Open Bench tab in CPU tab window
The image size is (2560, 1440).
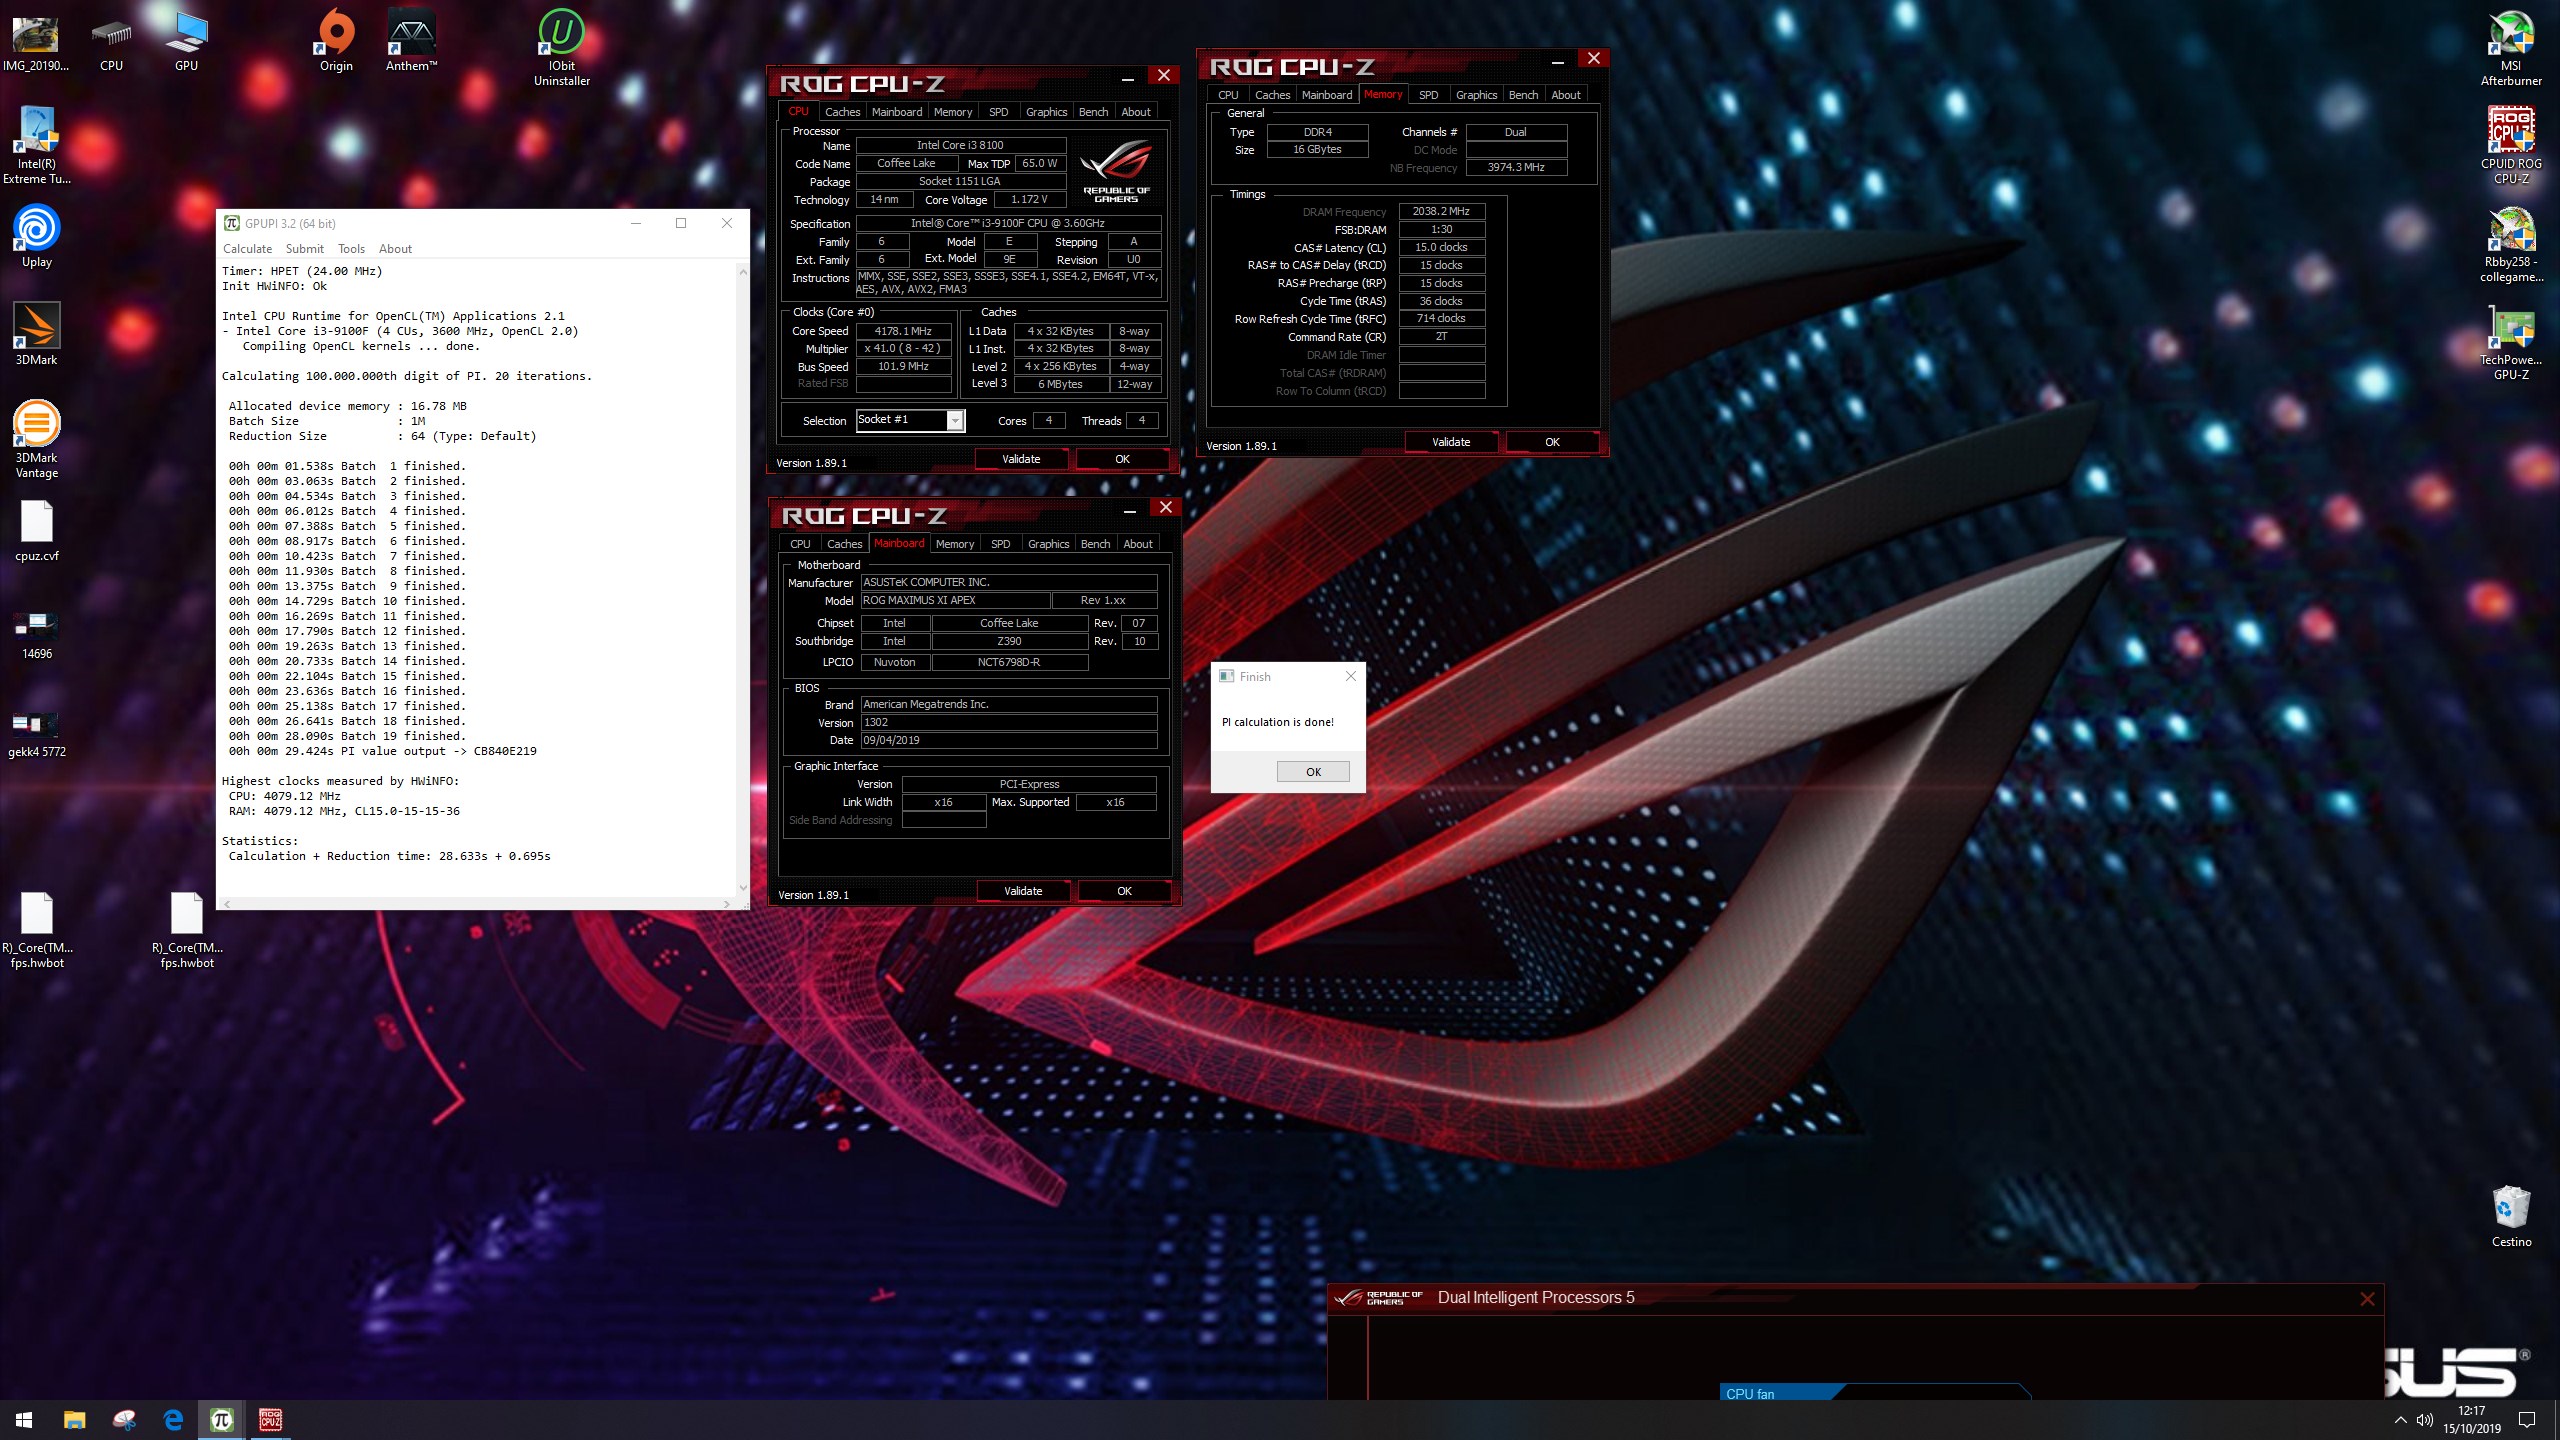point(1093,112)
